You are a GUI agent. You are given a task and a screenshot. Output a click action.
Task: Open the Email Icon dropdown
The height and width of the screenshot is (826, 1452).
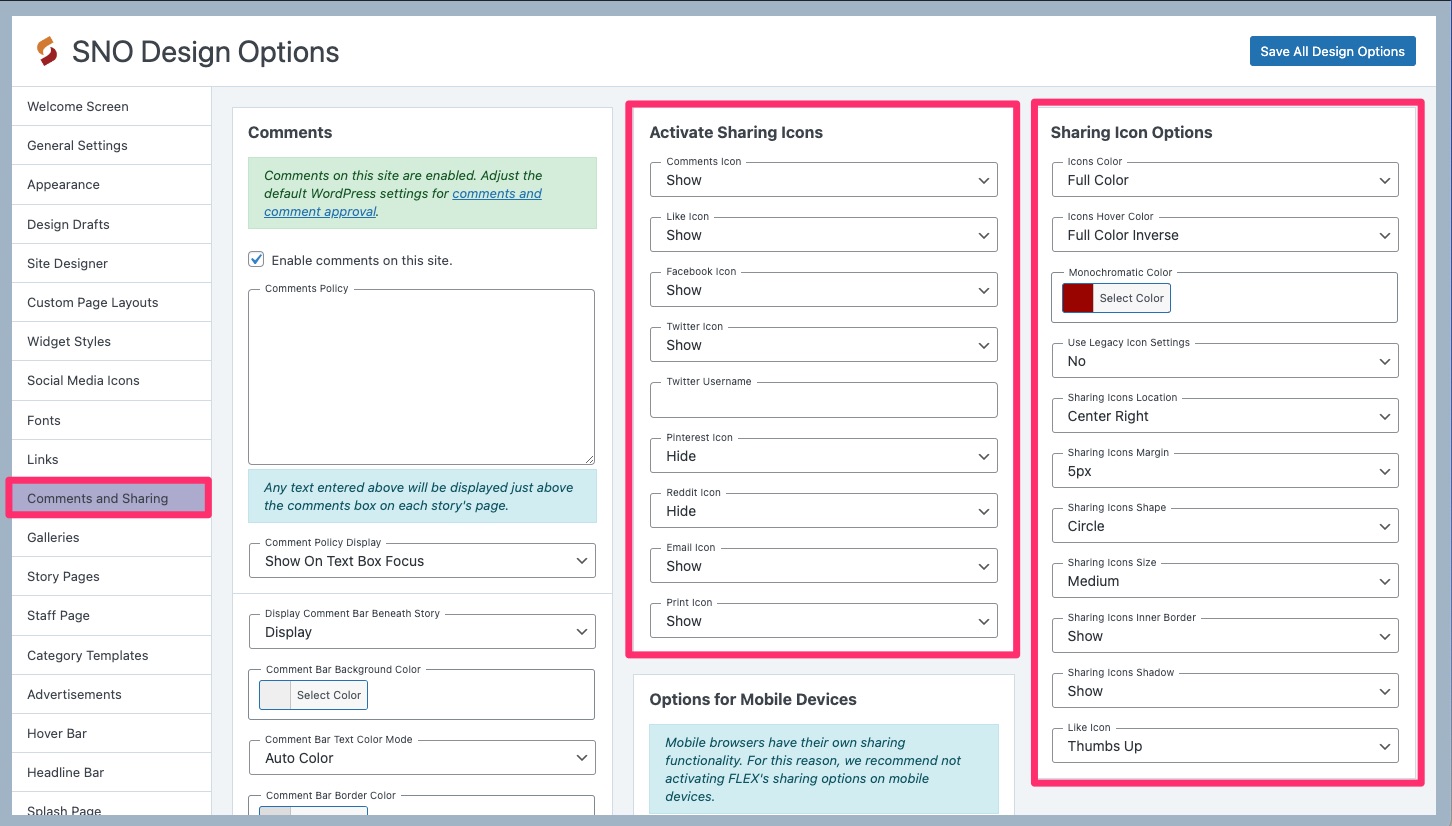824,566
